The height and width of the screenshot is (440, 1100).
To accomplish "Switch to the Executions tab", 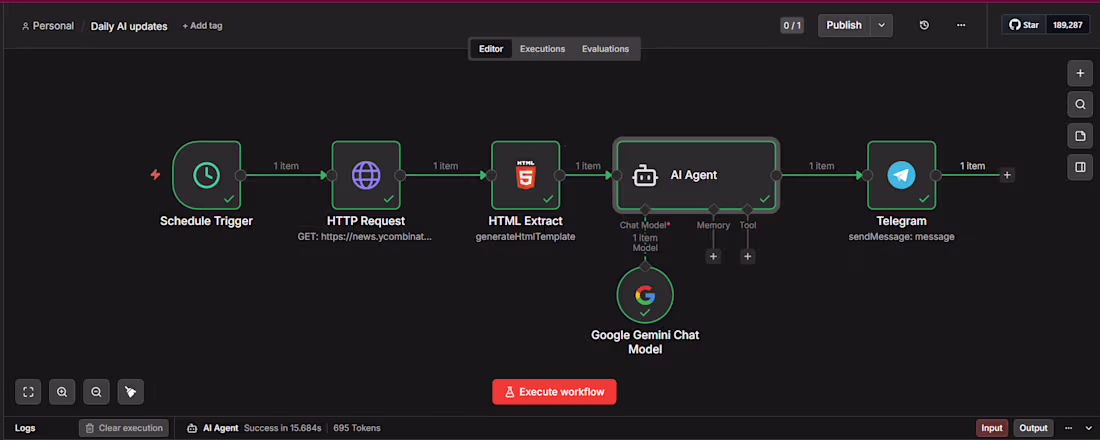I will [x=542, y=49].
